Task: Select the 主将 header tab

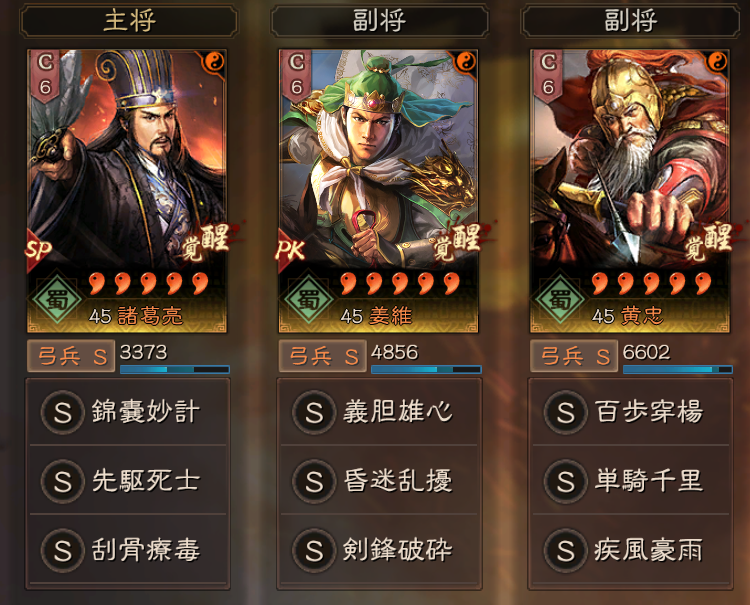Action: 129,22
